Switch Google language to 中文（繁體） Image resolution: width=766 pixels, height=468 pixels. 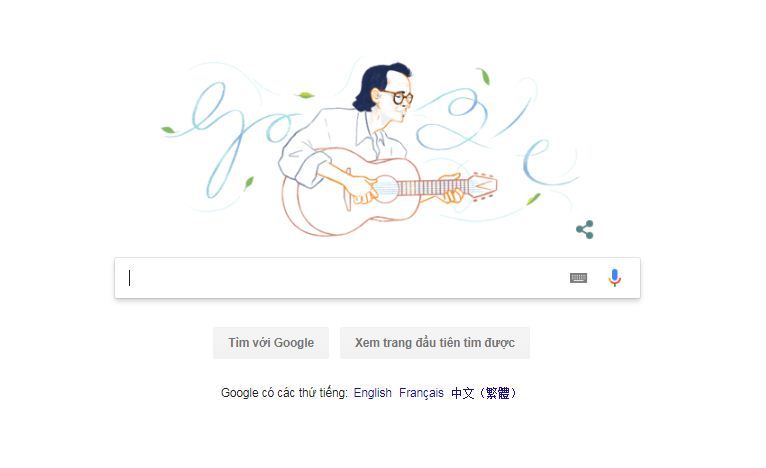pos(484,393)
